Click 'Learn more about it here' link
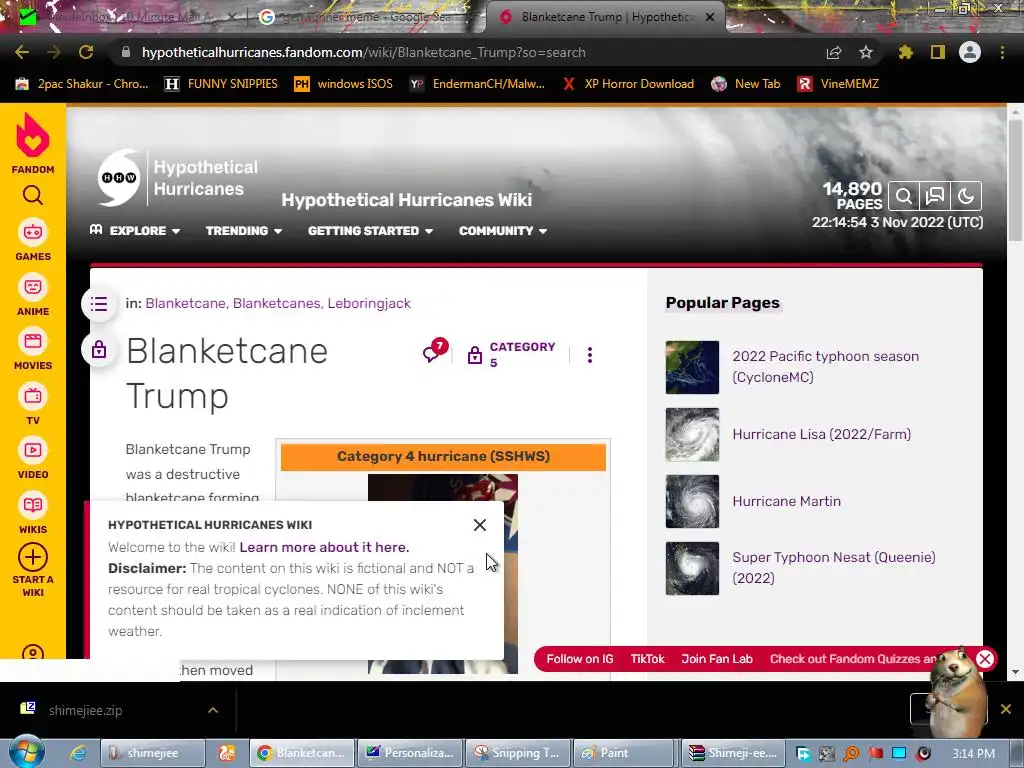The width and height of the screenshot is (1024, 768). coord(324,547)
